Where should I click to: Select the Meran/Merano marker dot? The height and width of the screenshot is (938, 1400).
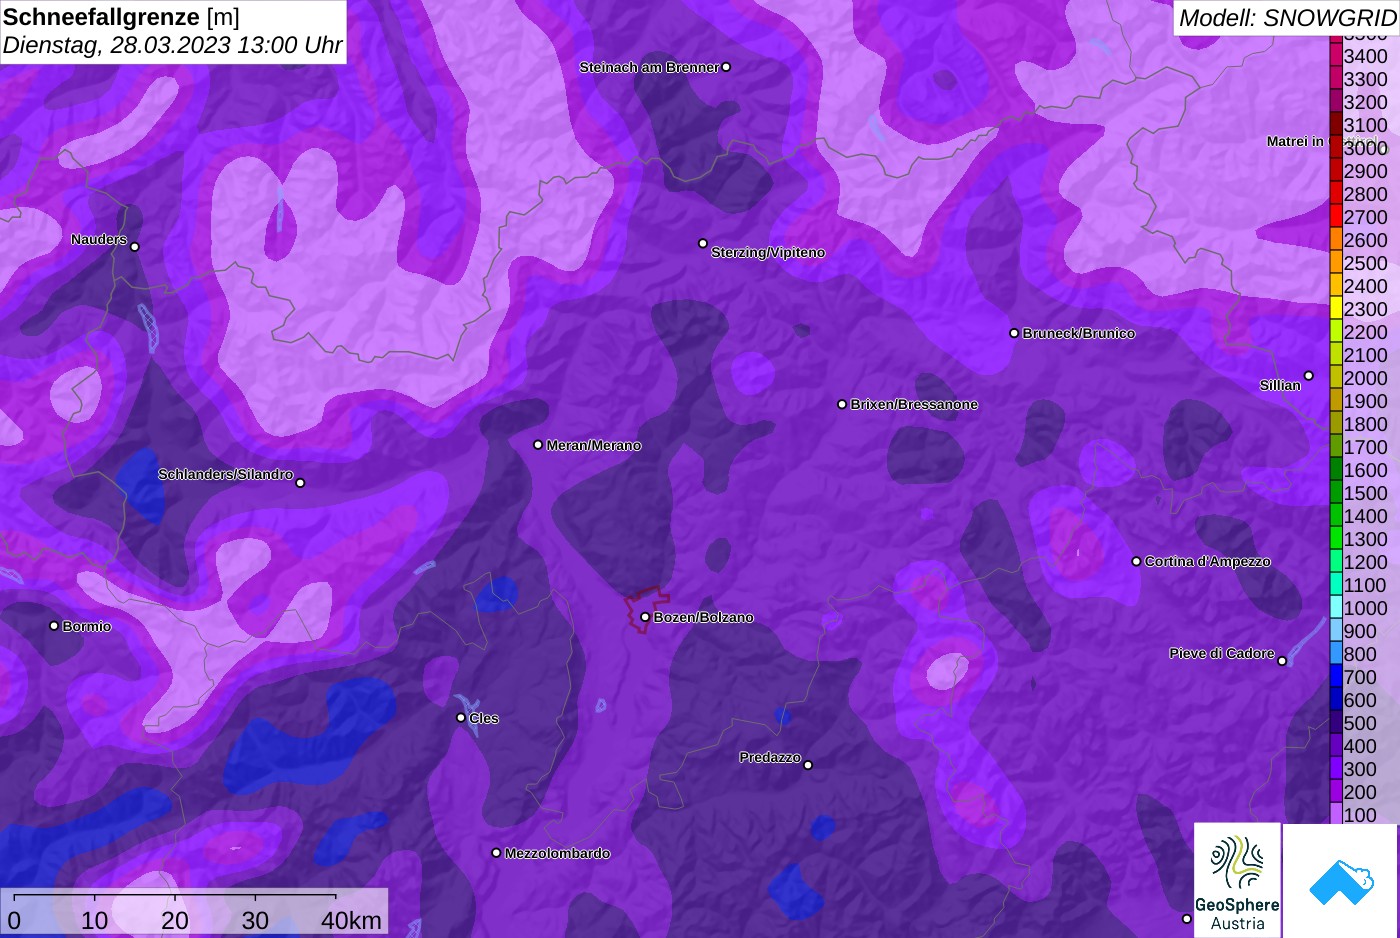[538, 445]
